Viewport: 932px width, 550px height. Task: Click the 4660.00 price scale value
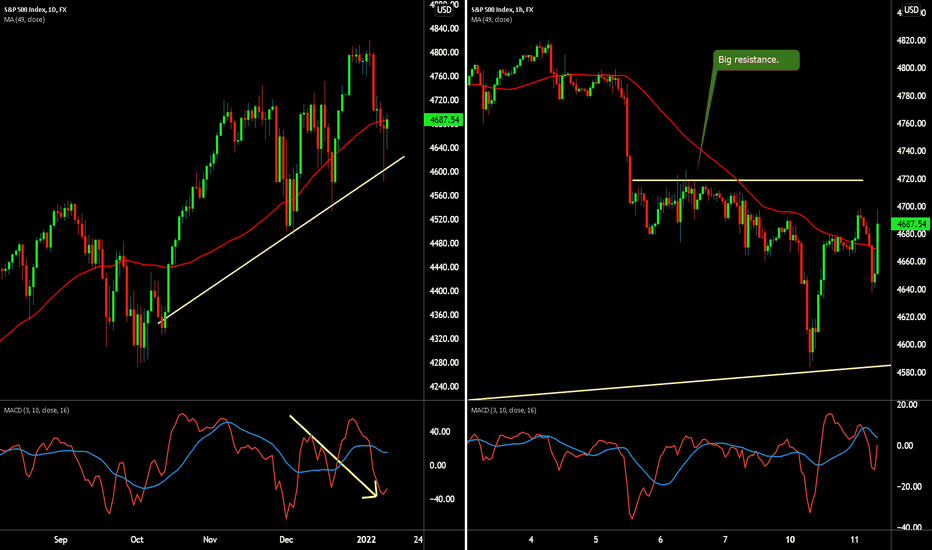point(911,262)
